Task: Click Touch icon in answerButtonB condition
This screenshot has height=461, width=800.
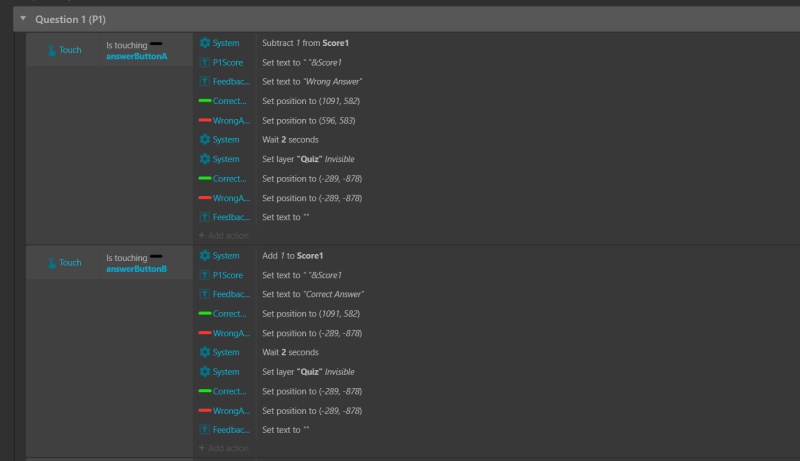Action: 53,263
